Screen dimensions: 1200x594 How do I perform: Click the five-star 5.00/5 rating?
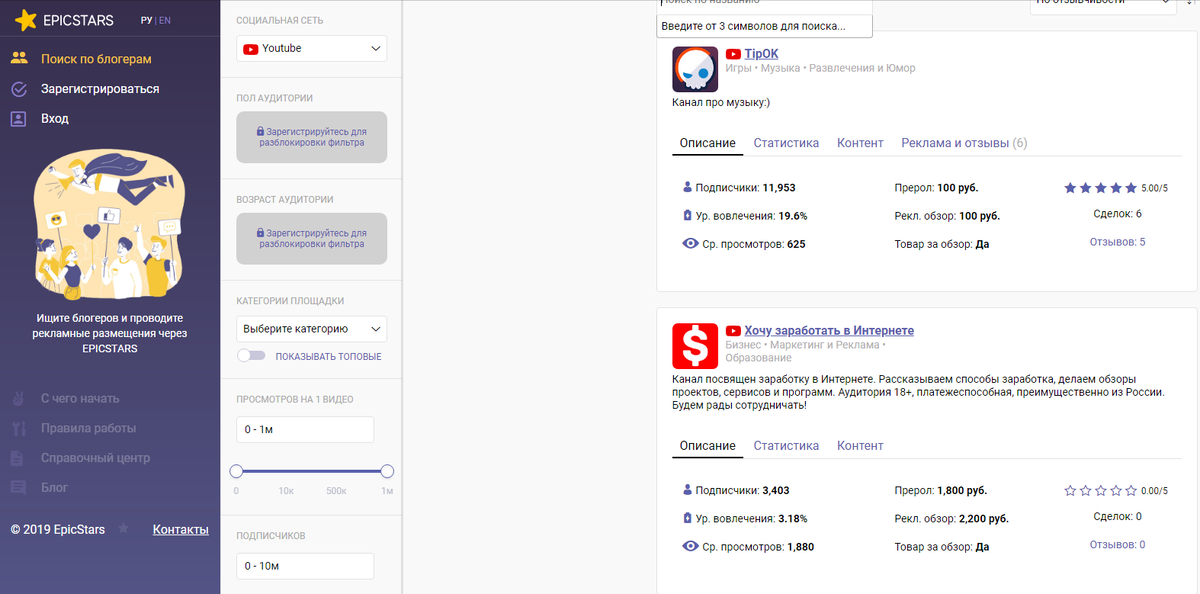pyautogui.click(x=1101, y=187)
